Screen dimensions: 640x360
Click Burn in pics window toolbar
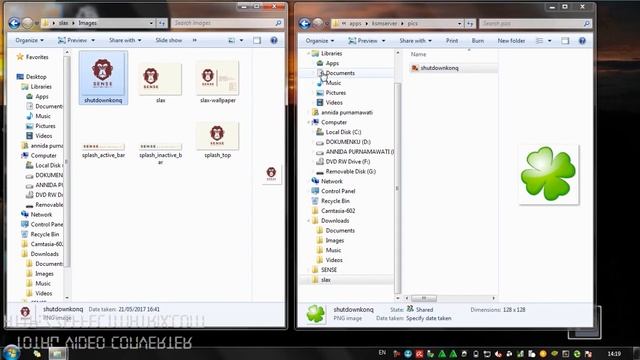click(478, 41)
